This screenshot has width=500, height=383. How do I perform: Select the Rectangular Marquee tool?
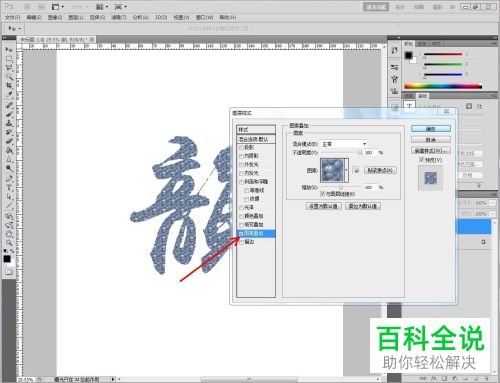tap(9, 59)
